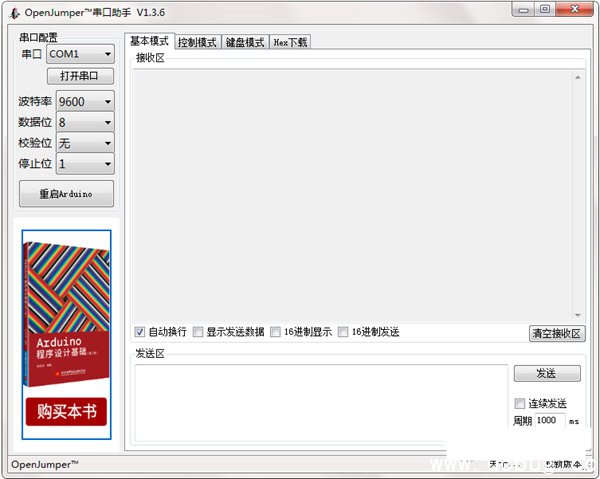Toggle the 显示发送数据 checkbox
The width and height of the screenshot is (600, 479).
click(x=198, y=332)
